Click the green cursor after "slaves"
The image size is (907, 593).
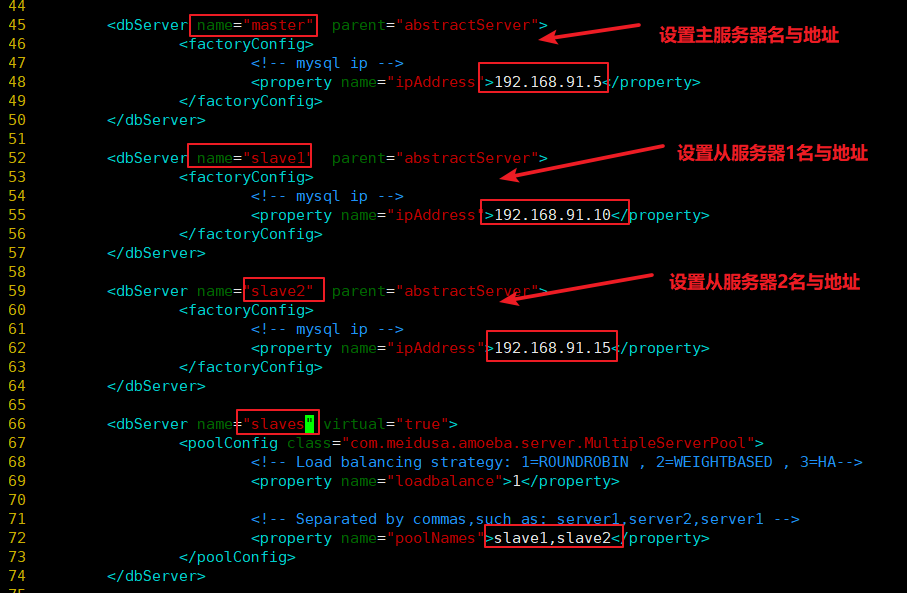[x=309, y=424]
